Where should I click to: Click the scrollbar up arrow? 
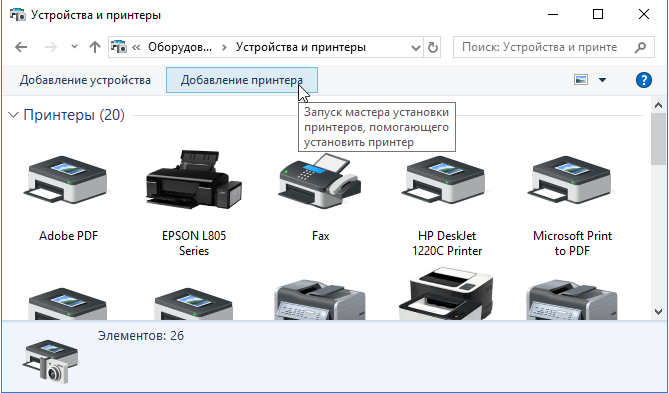click(x=658, y=105)
